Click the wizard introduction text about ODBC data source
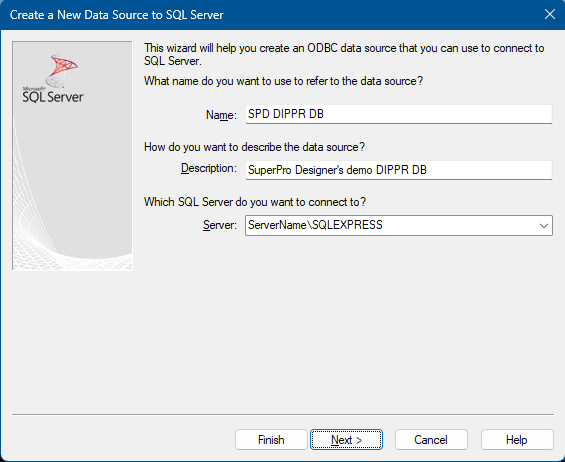Screen dimensions: 565x462 coord(344,54)
